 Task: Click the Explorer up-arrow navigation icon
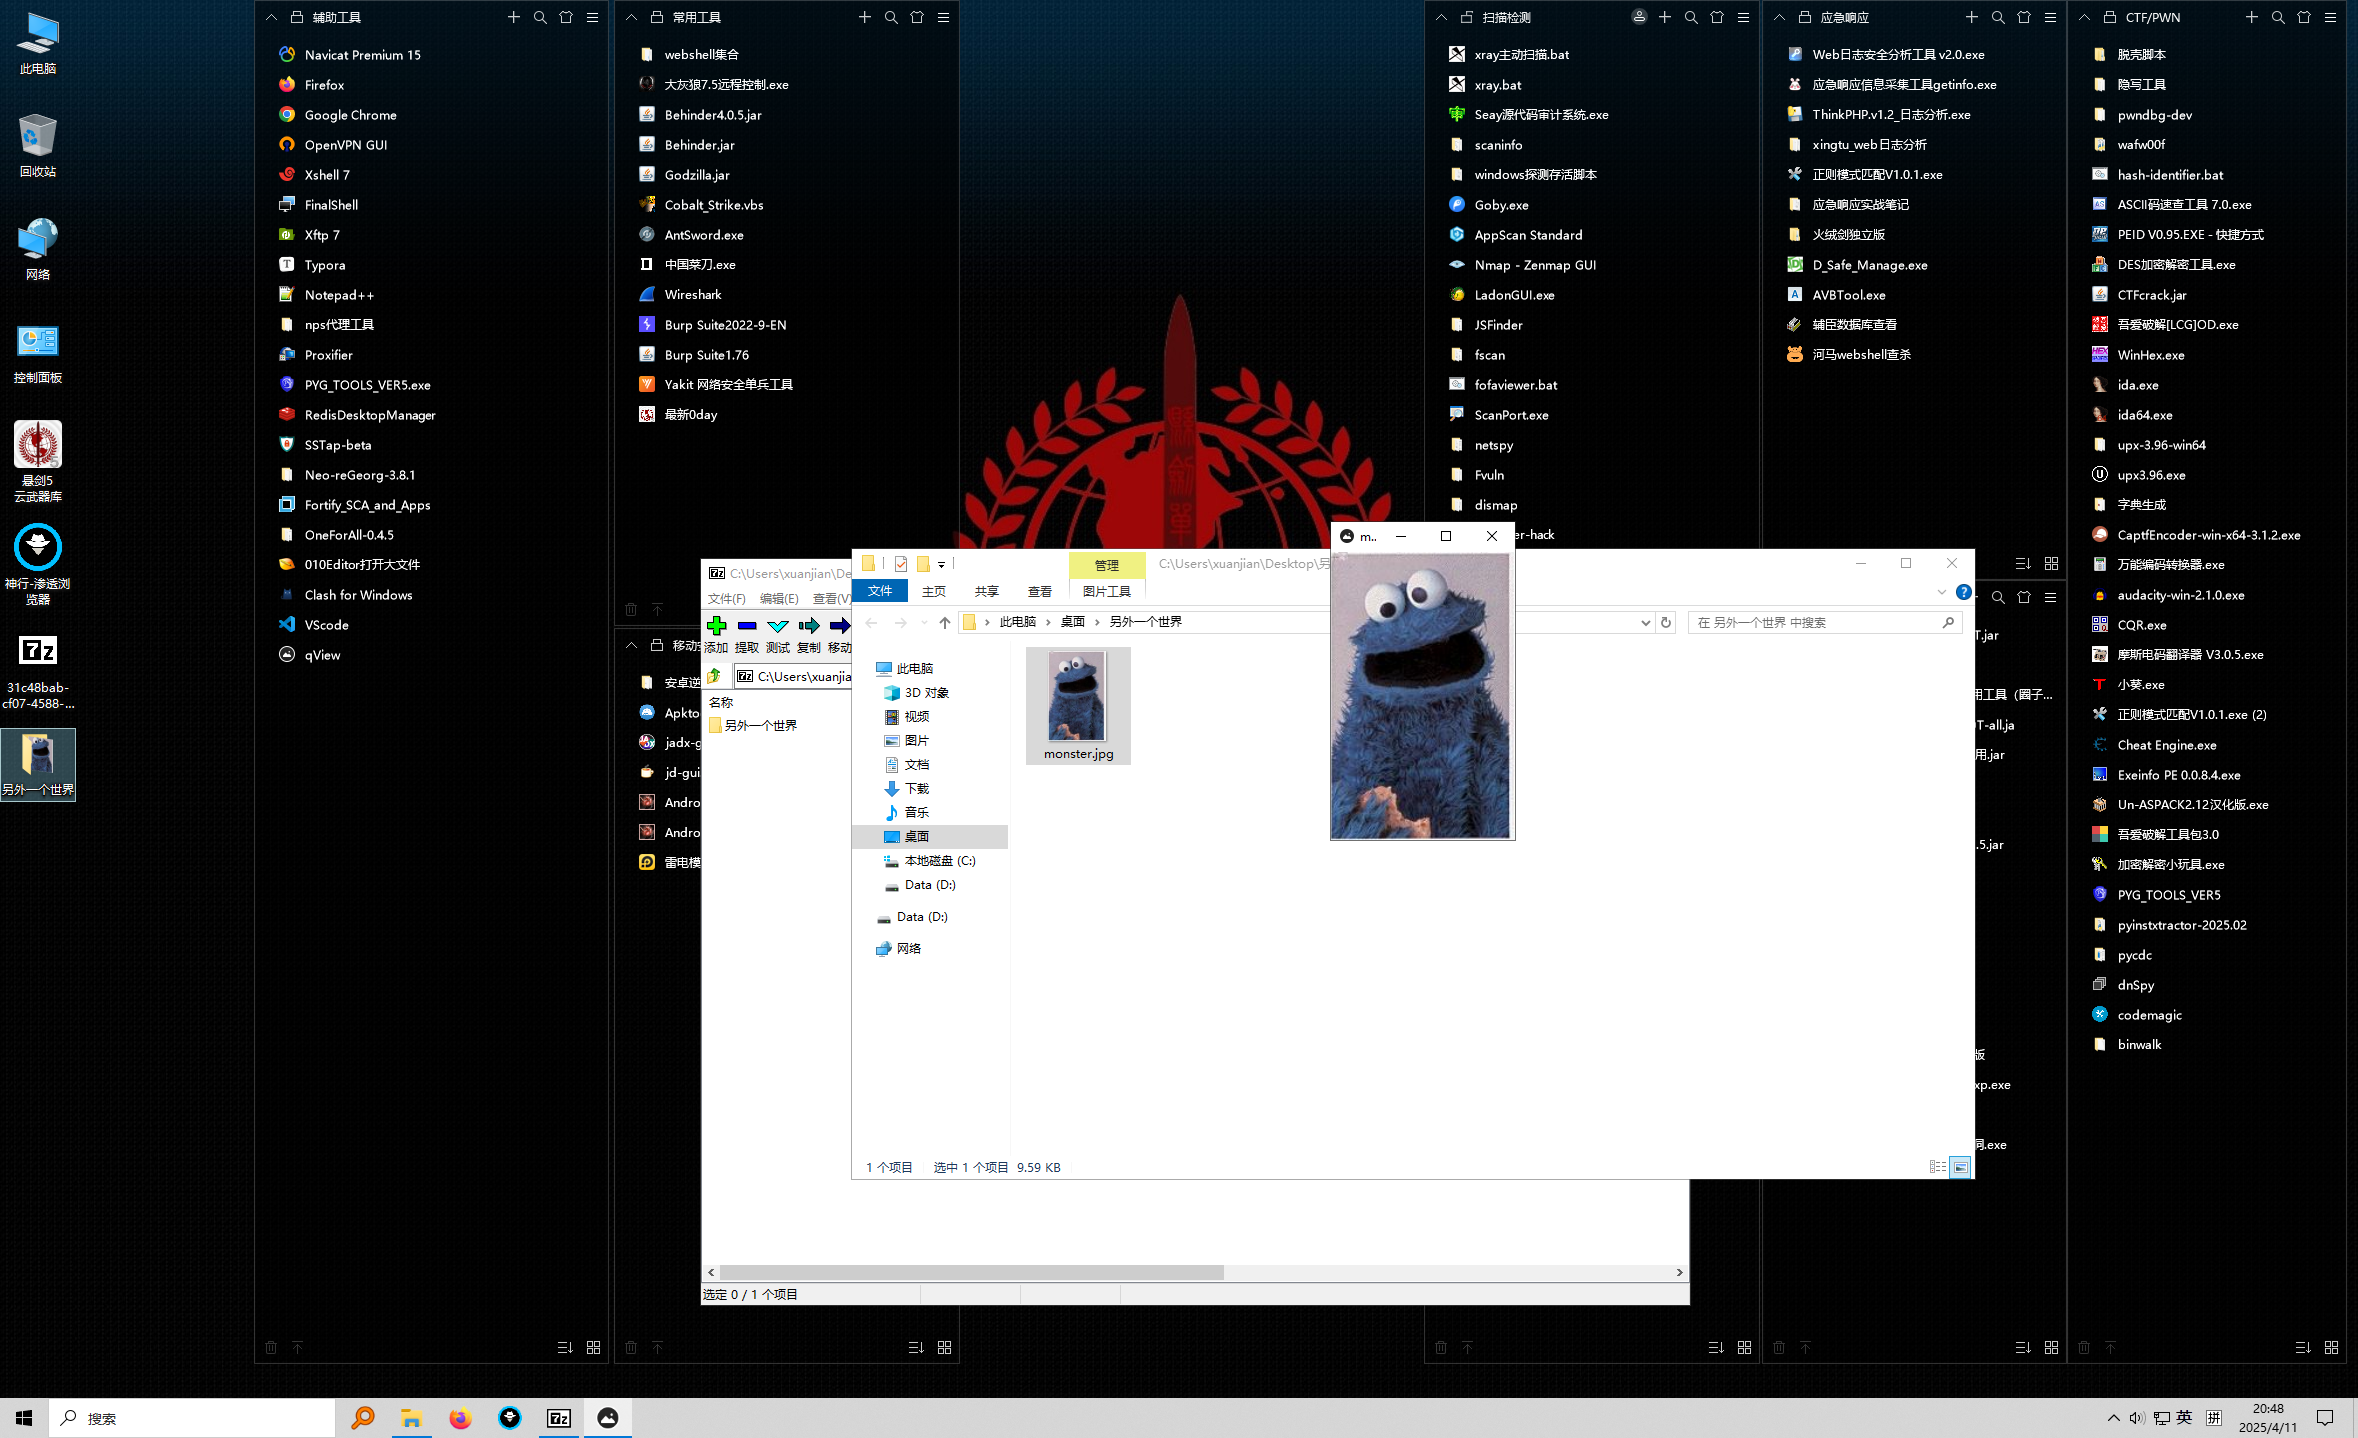(944, 622)
